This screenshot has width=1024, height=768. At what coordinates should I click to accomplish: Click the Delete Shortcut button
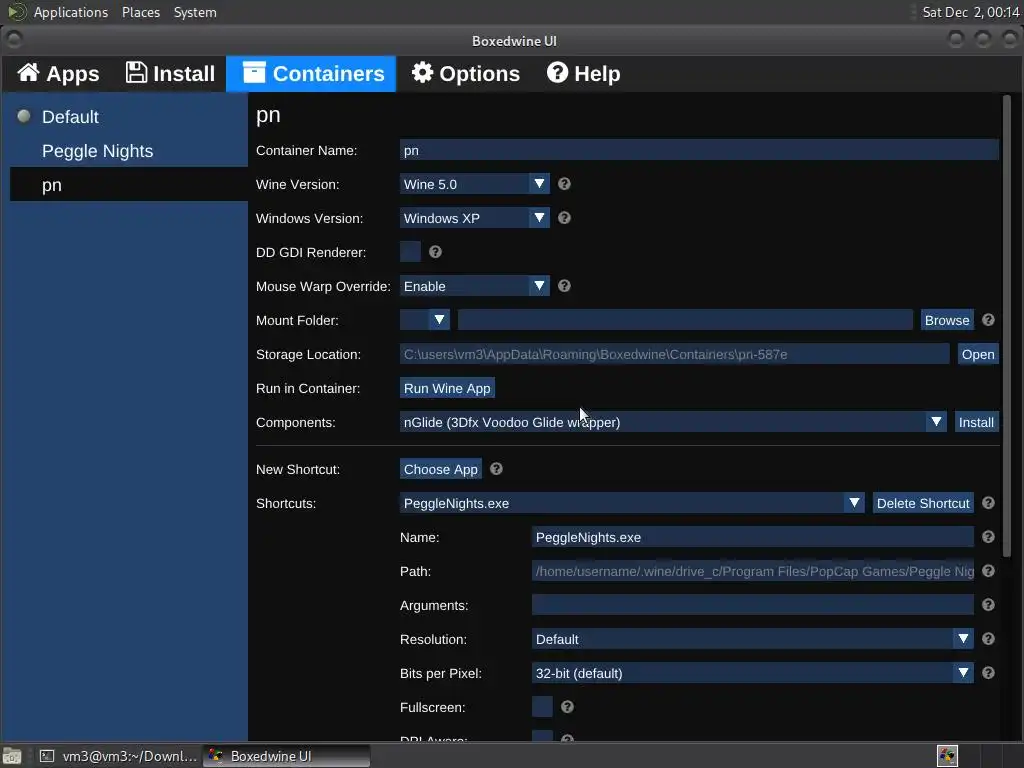pos(923,503)
